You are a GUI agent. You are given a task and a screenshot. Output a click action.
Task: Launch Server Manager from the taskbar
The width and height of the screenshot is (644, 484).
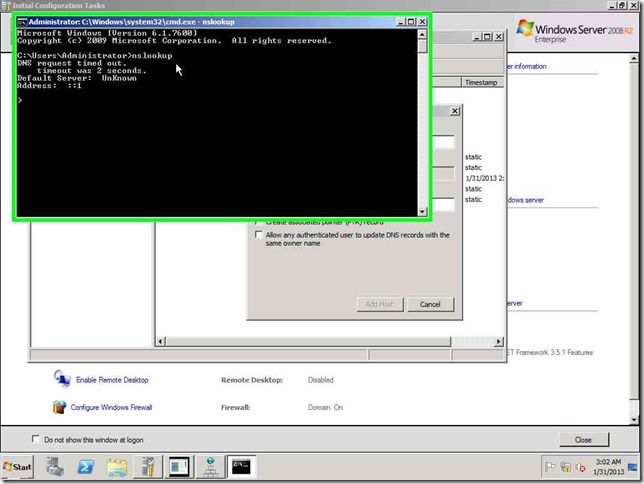point(54,467)
